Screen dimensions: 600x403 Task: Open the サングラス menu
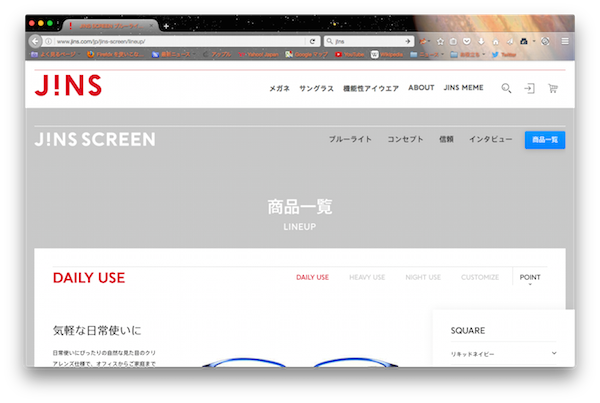click(316, 88)
